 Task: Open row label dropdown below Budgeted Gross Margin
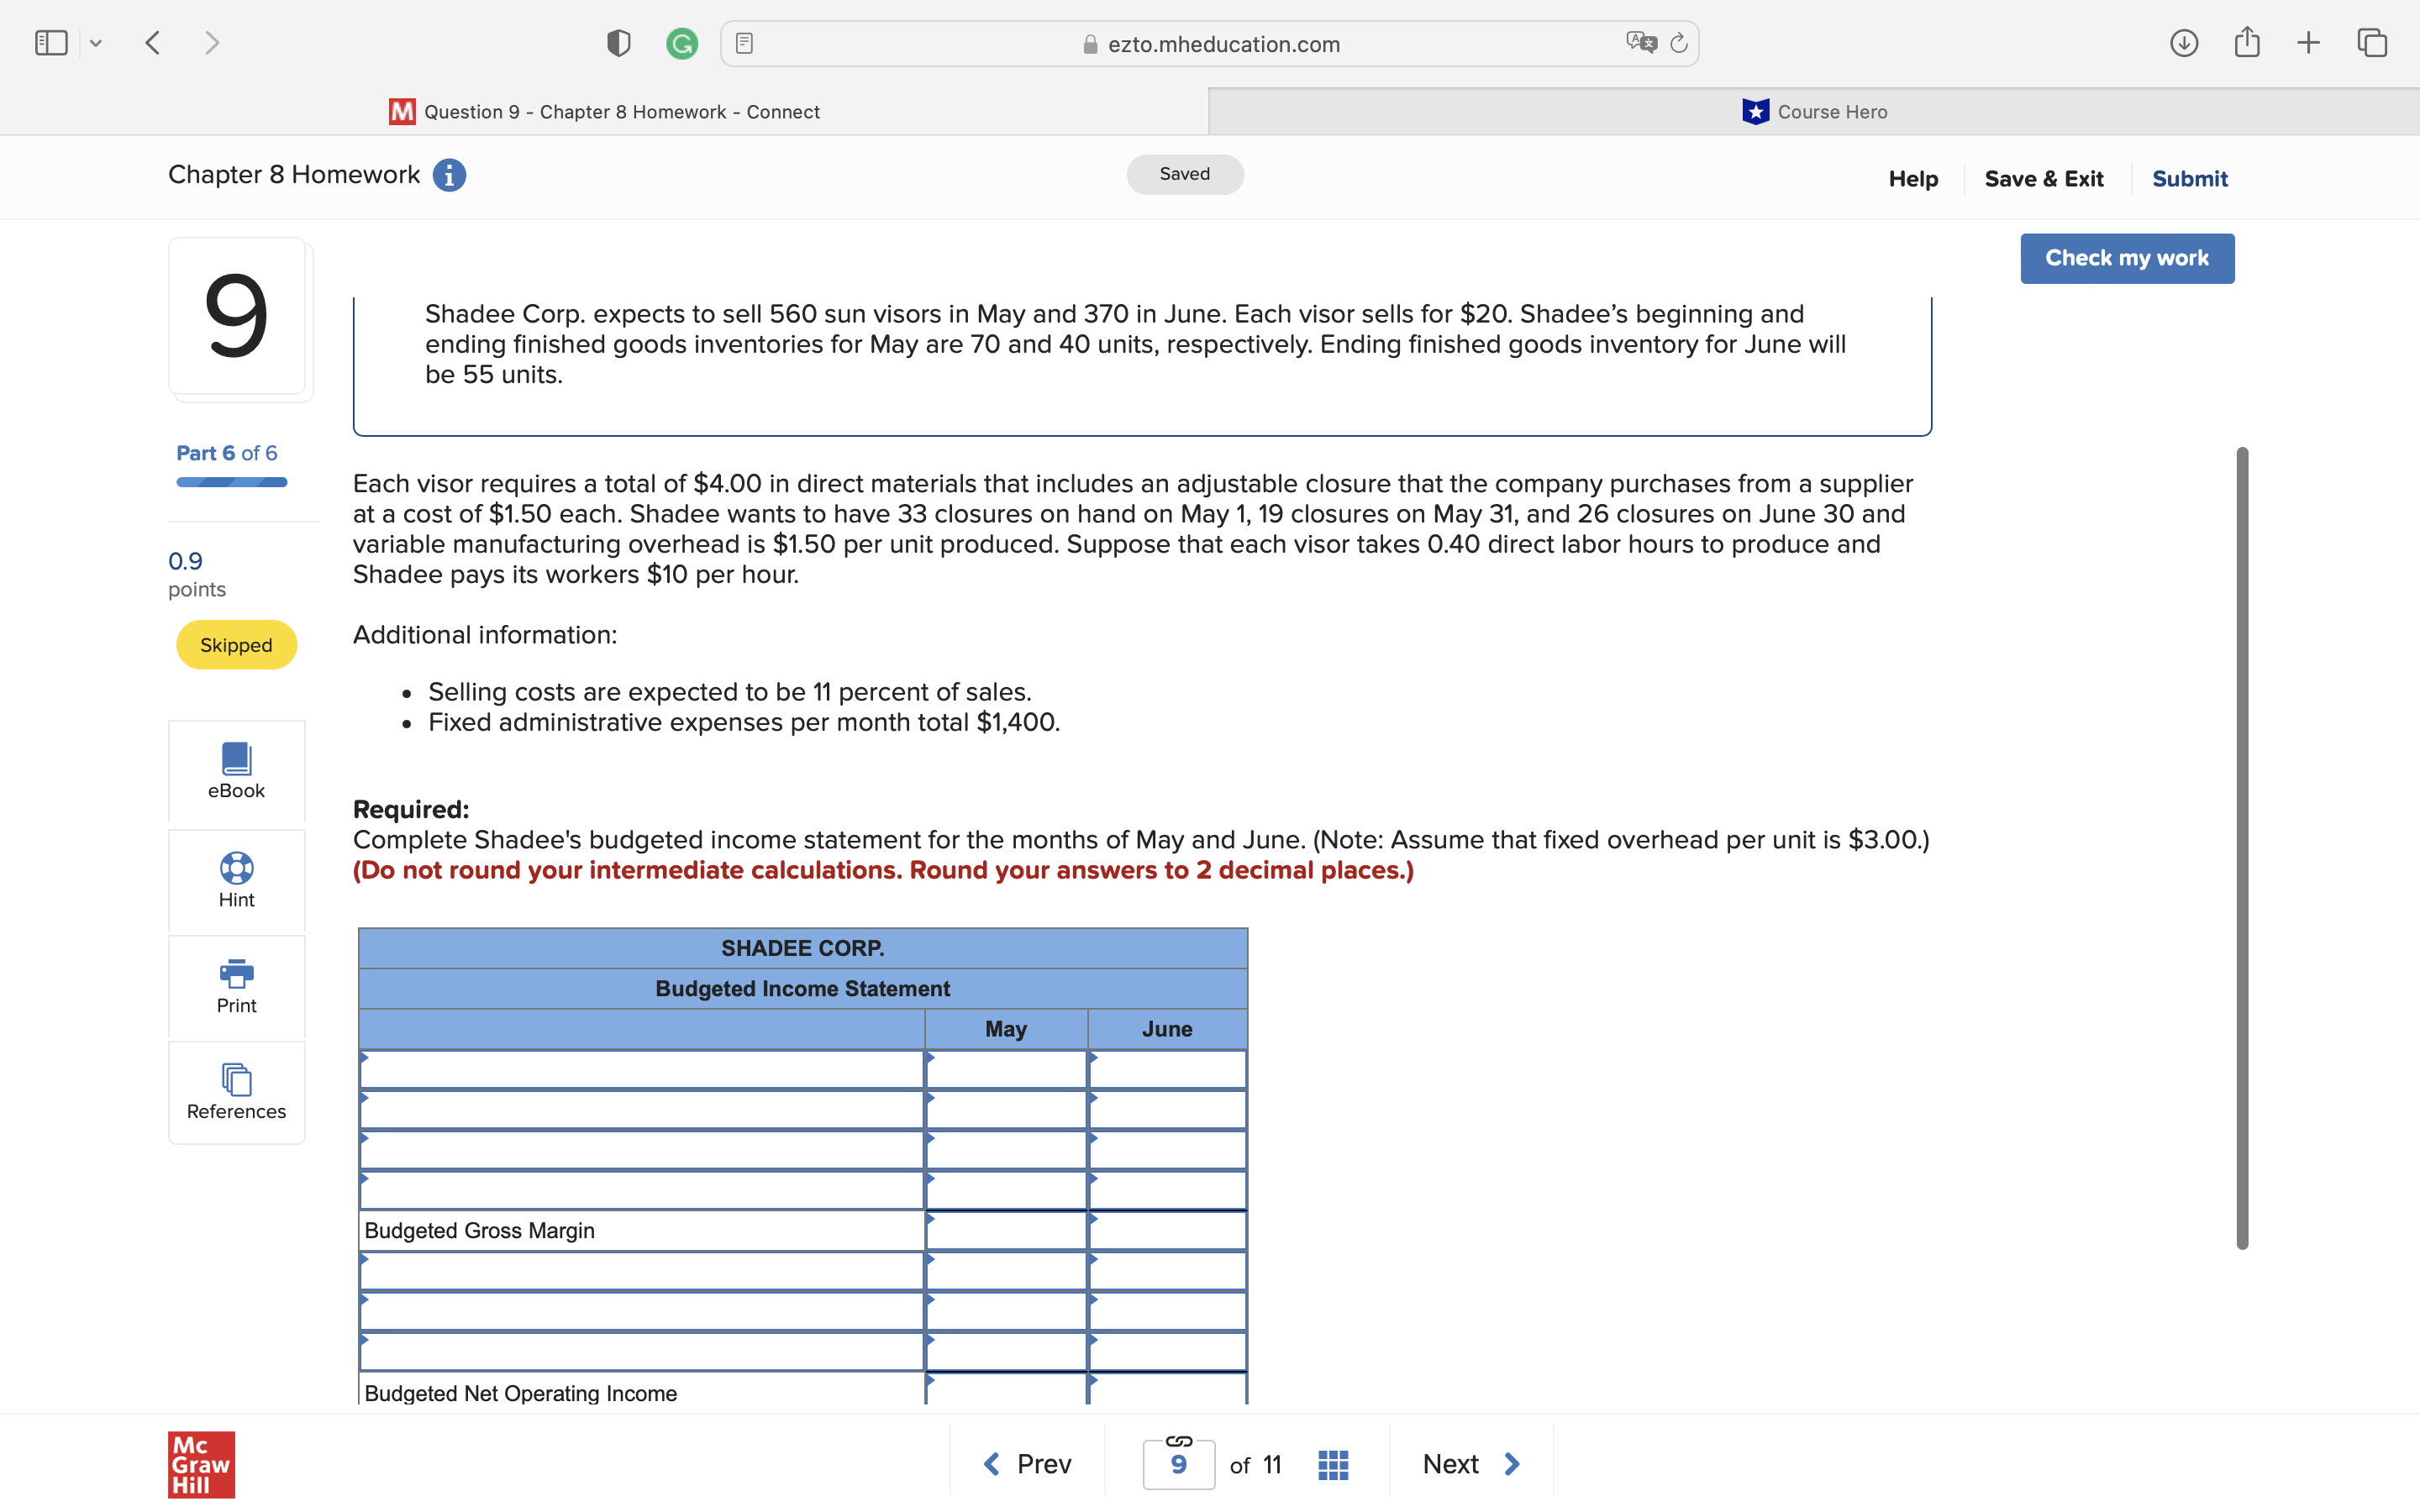click(640, 1271)
